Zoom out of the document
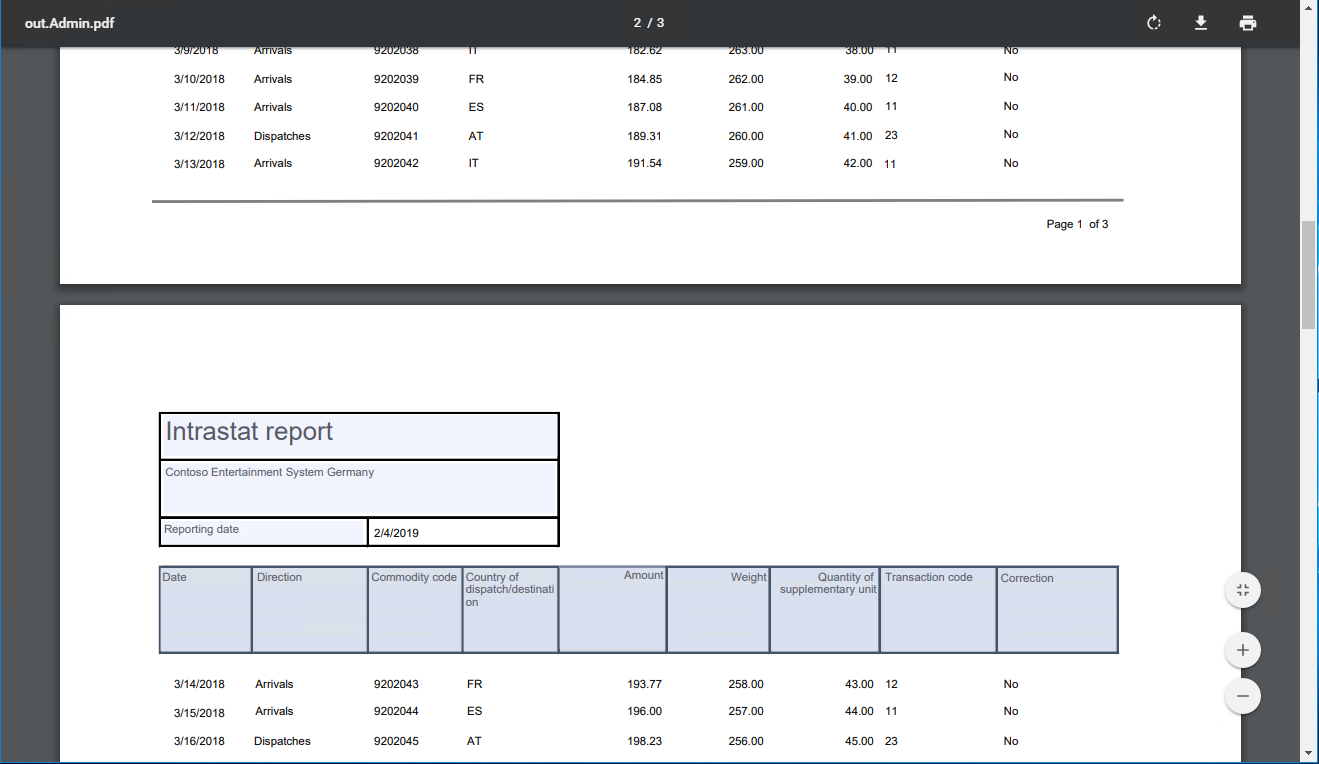Image resolution: width=1319 pixels, height=764 pixels. pos(1242,695)
